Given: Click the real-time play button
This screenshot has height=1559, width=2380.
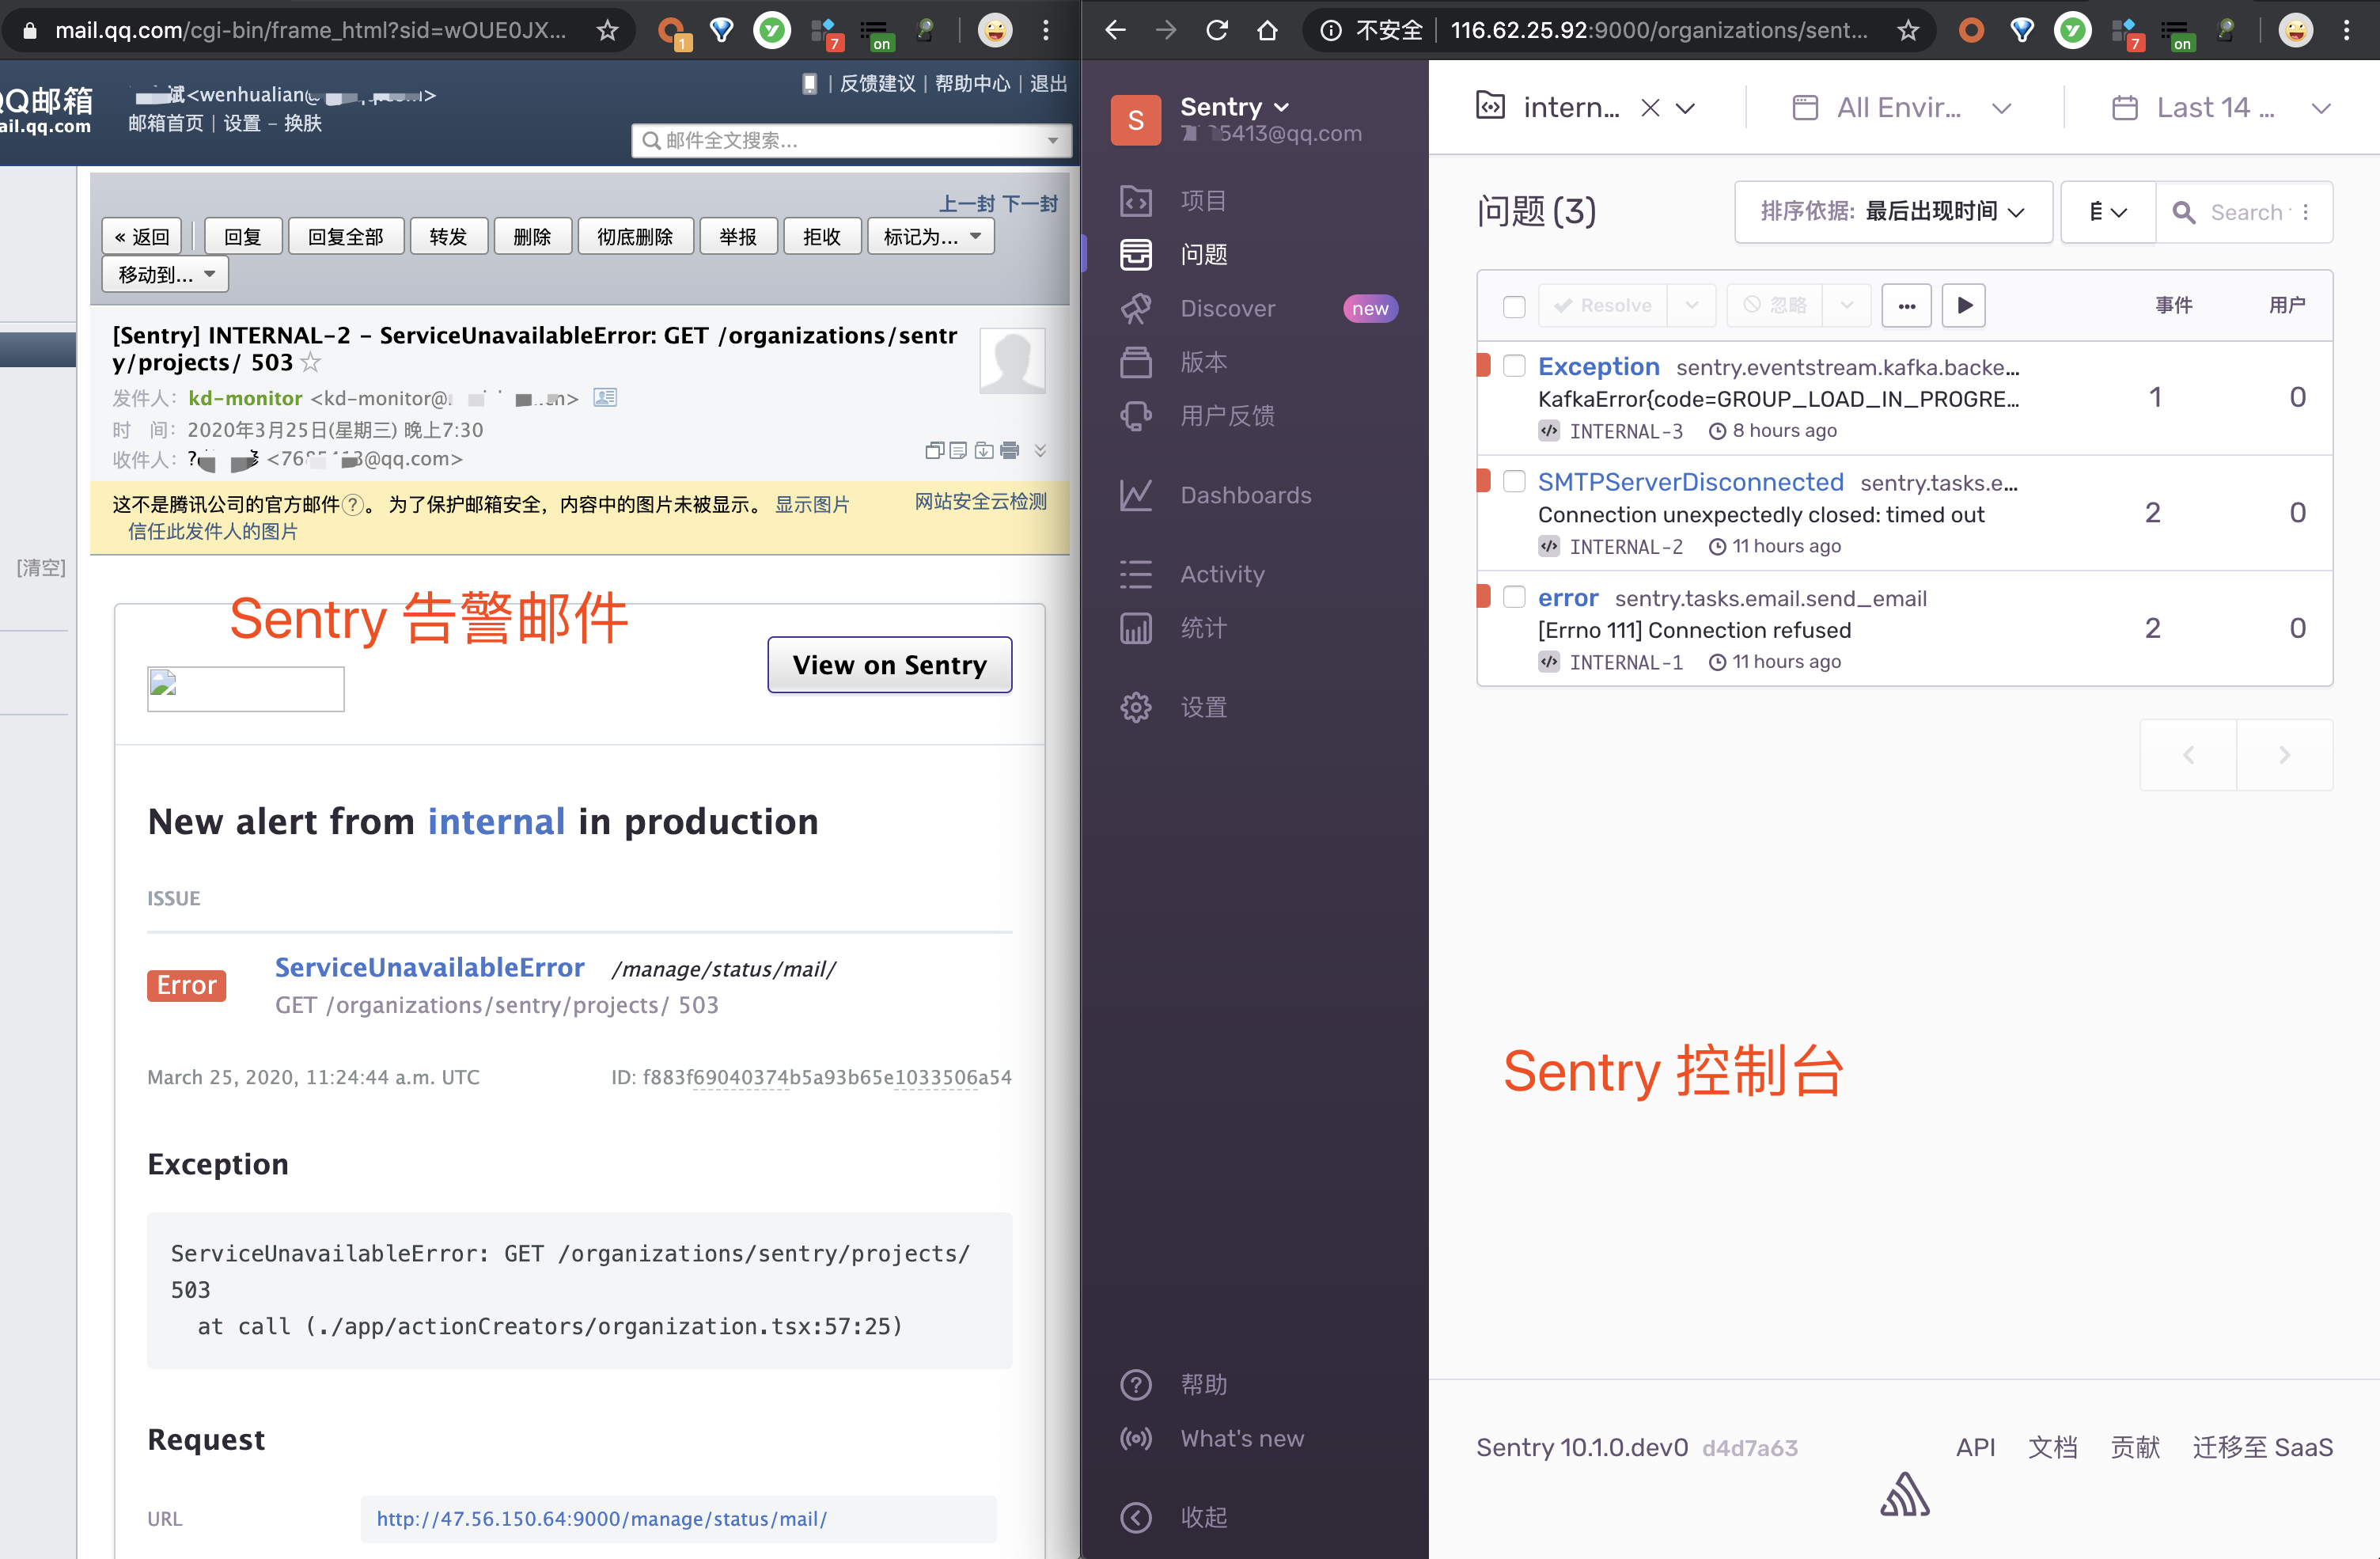Looking at the screenshot, I should (x=1963, y=306).
